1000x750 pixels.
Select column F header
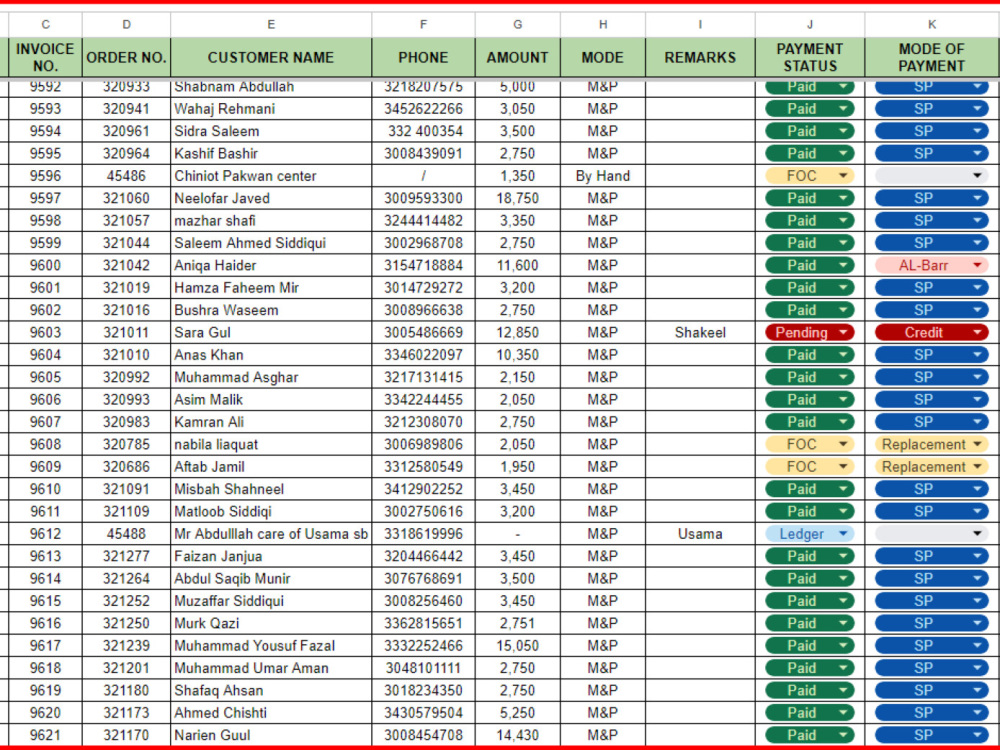[x=423, y=25]
